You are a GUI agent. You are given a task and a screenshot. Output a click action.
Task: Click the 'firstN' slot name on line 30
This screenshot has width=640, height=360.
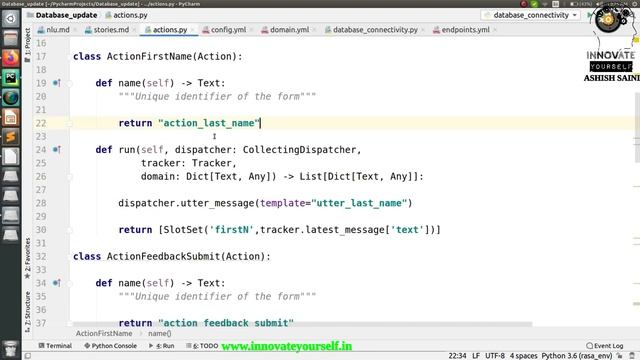pyautogui.click(x=231, y=230)
